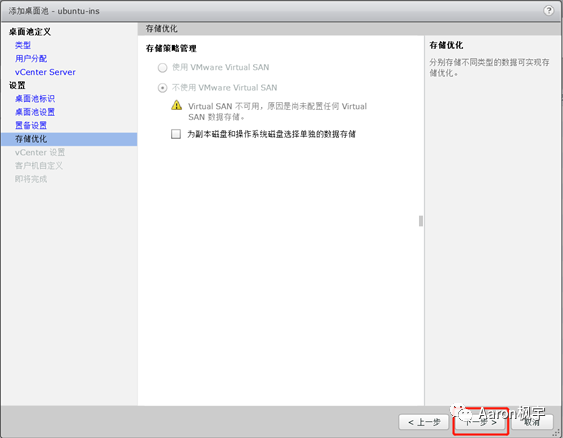Click the Virtual SAN 不可用 warning message

coord(277,112)
